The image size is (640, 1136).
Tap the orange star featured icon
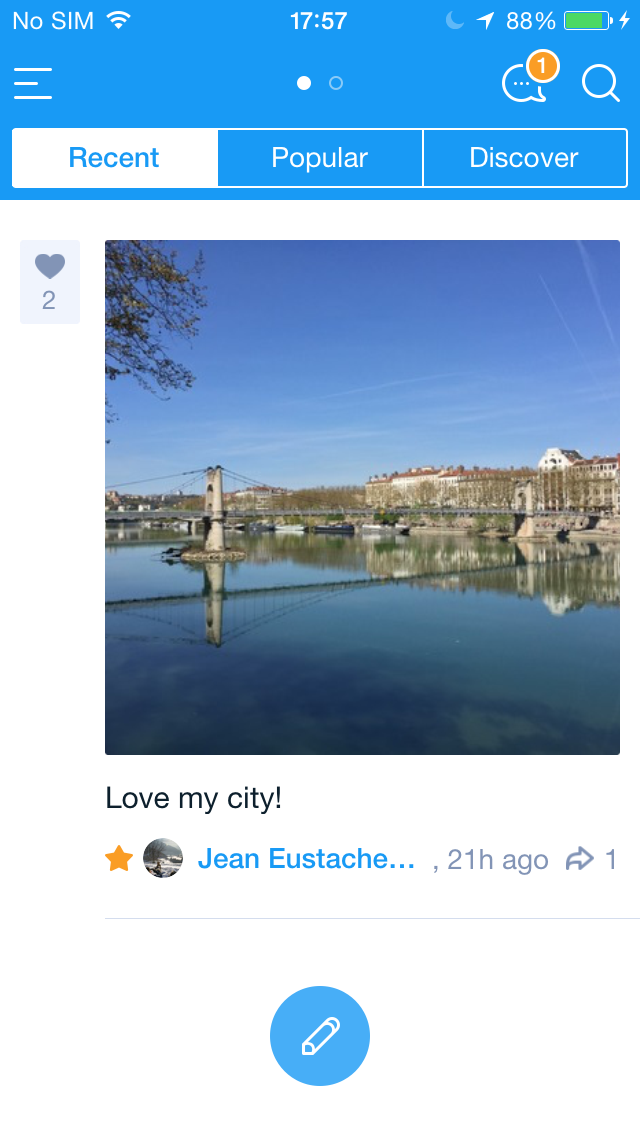pyautogui.click(x=119, y=859)
